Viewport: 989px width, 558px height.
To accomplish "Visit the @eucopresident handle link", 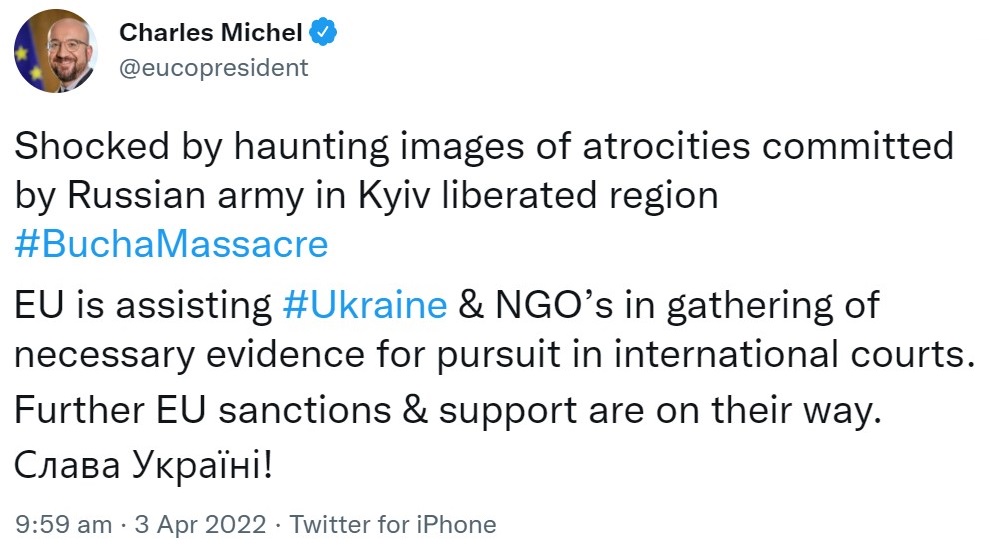I will click(214, 67).
